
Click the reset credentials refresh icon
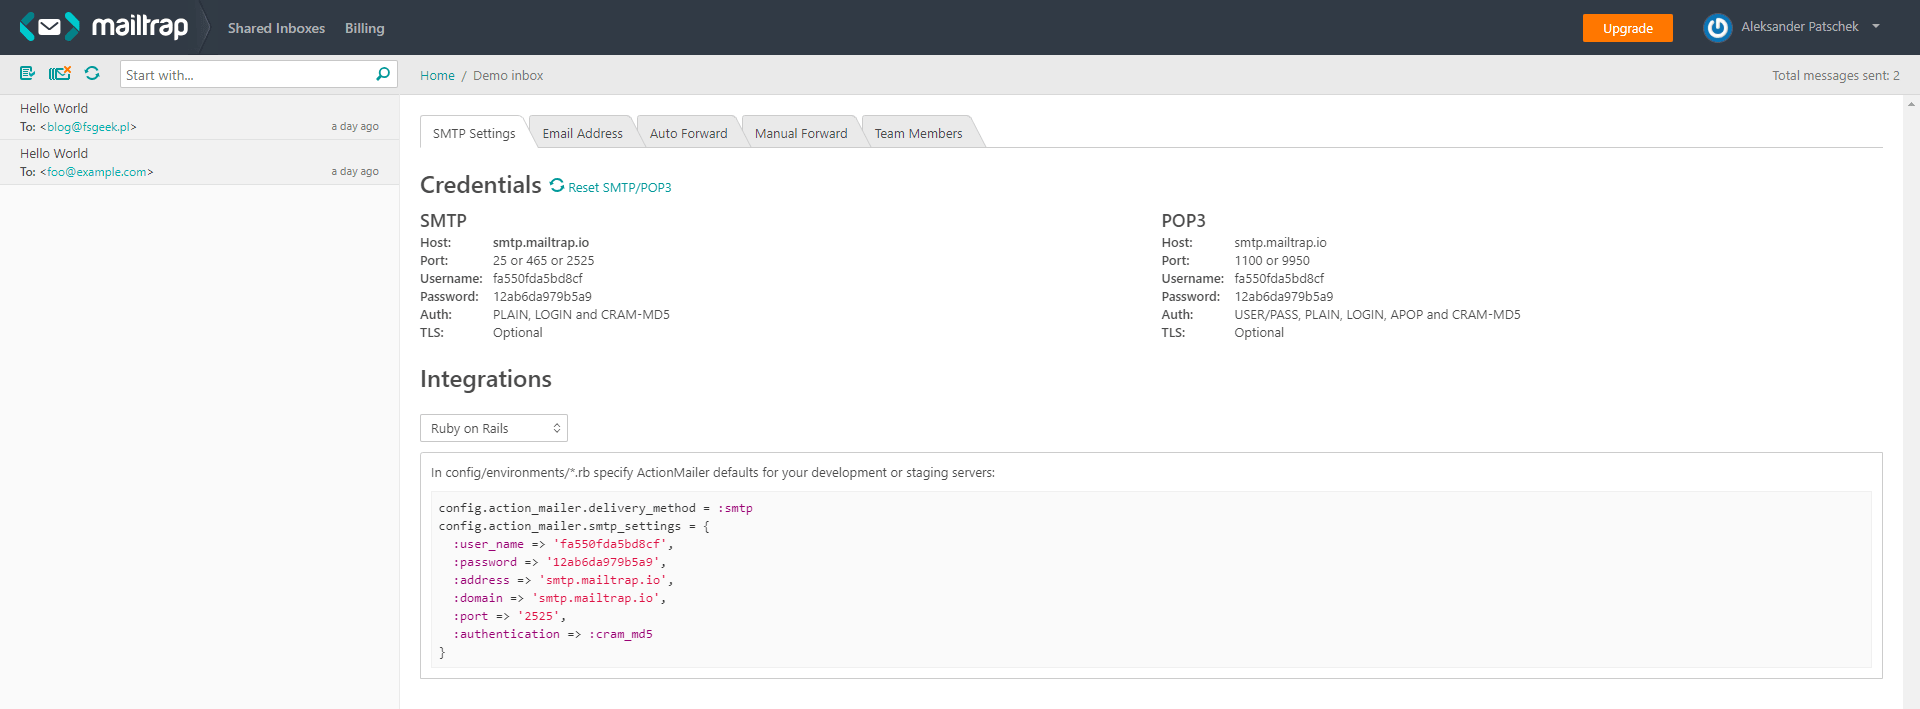coord(557,186)
